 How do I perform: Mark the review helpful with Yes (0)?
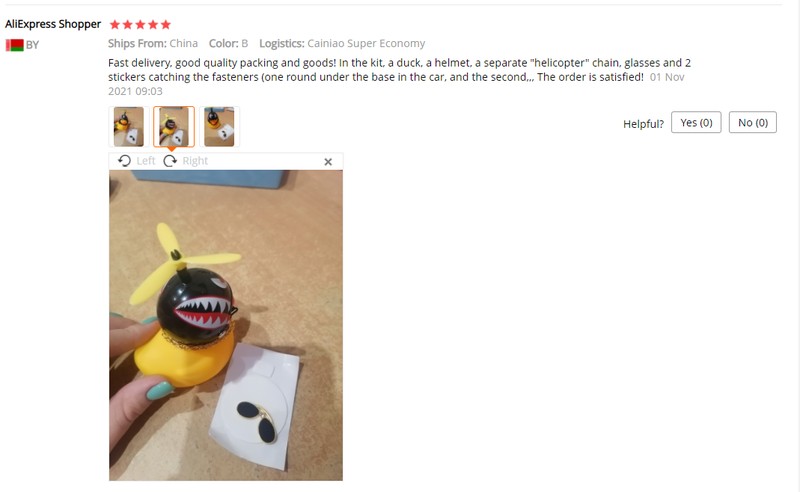tap(696, 122)
